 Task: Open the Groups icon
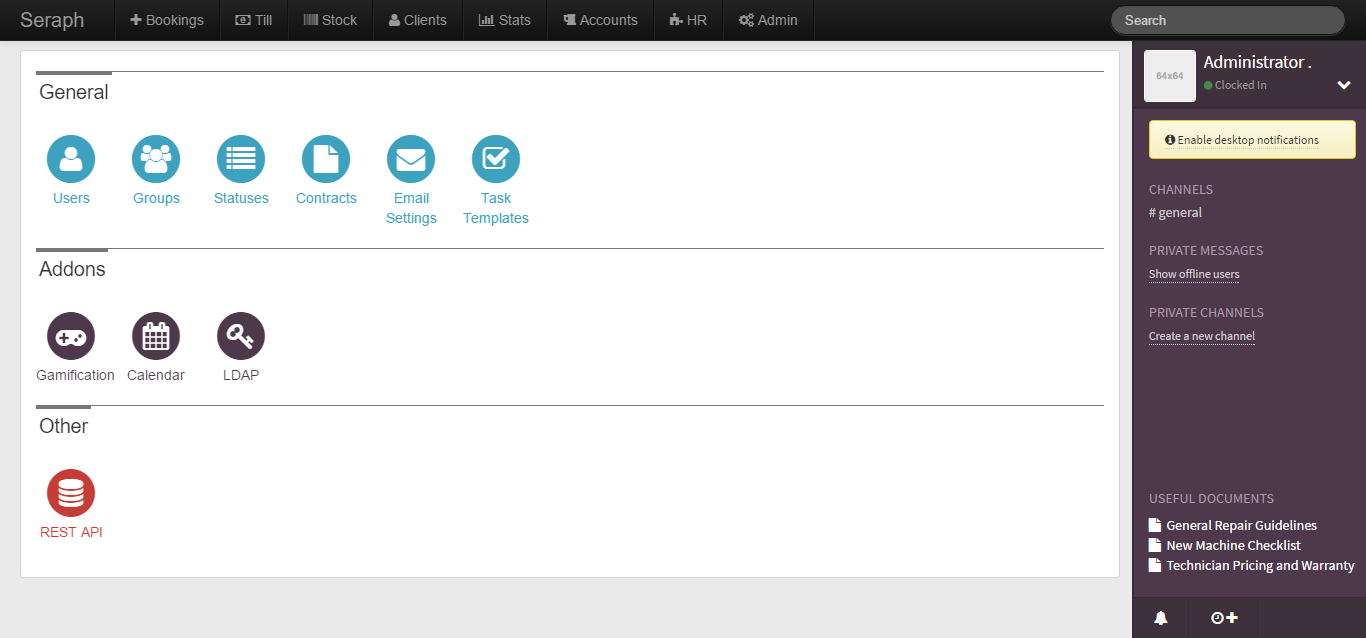click(156, 160)
